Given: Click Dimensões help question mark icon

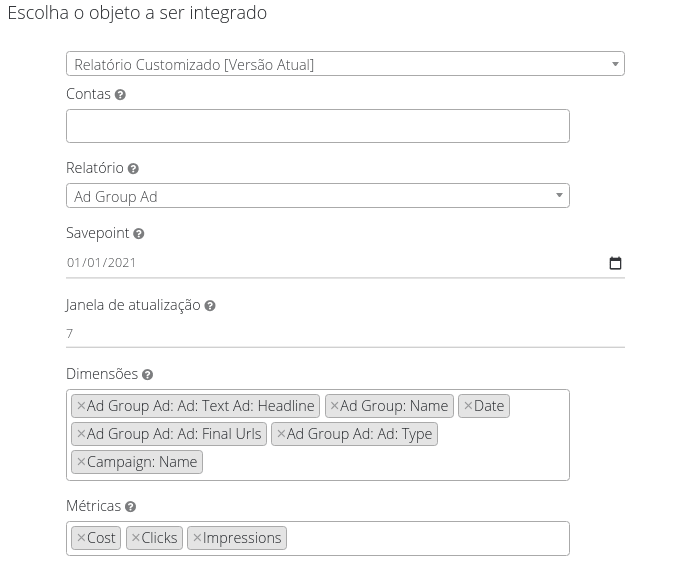Looking at the screenshot, I should pos(147,375).
